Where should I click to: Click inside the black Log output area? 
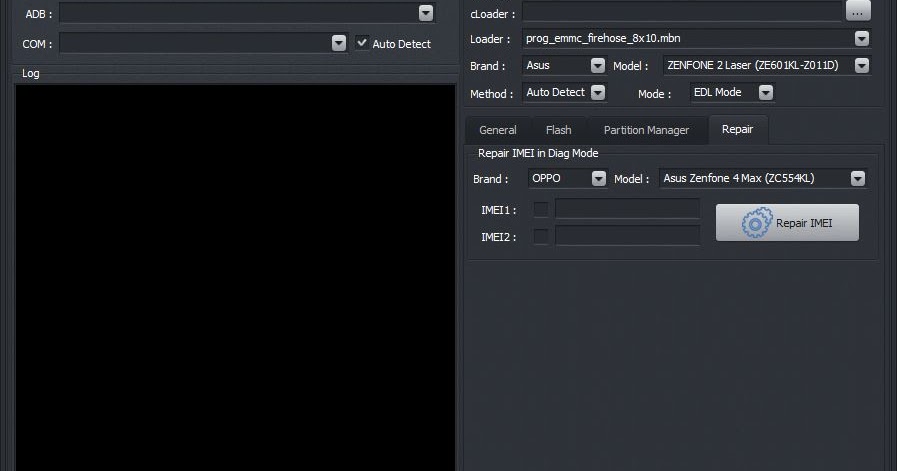point(235,278)
